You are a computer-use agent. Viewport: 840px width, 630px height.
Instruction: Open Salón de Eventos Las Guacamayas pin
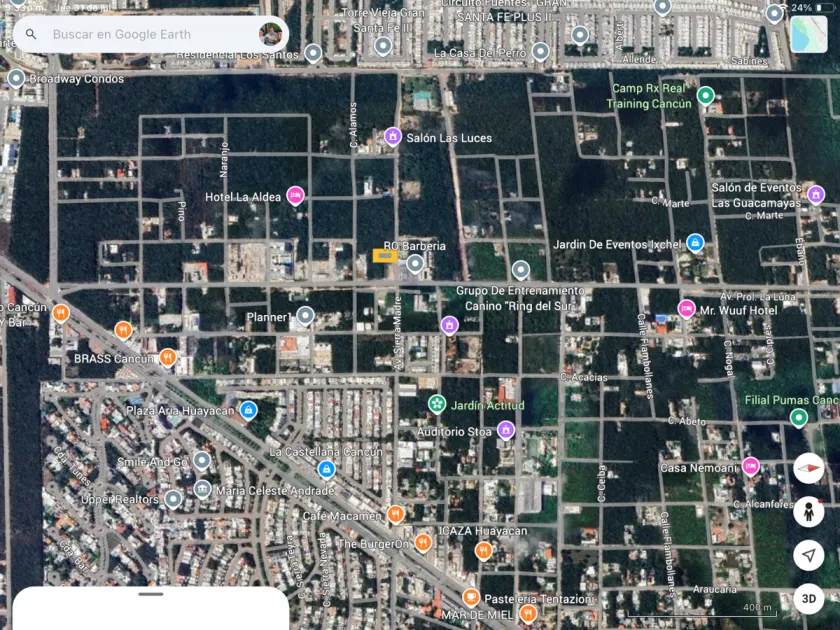pyautogui.click(x=816, y=195)
